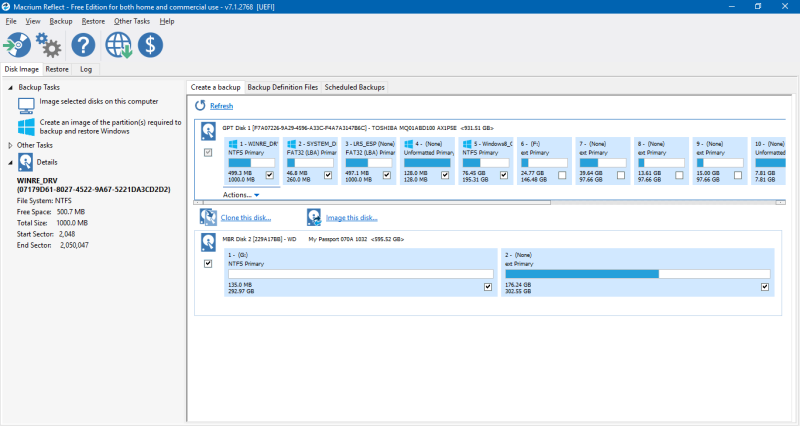This screenshot has height=426, width=800.
Task: Click the dollar sign purchase icon
Action: pos(151,45)
